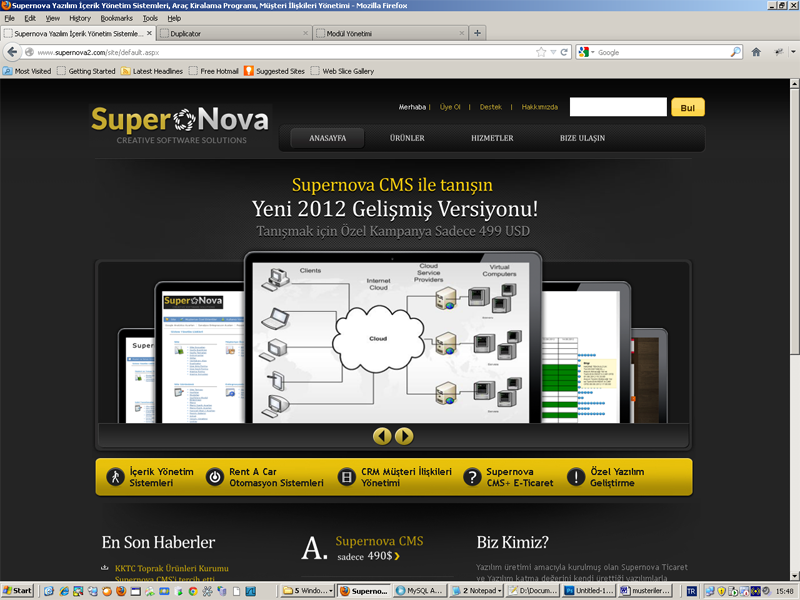800x600 pixels.
Task: Switch to the MySQL taskbar window
Action: (419, 591)
